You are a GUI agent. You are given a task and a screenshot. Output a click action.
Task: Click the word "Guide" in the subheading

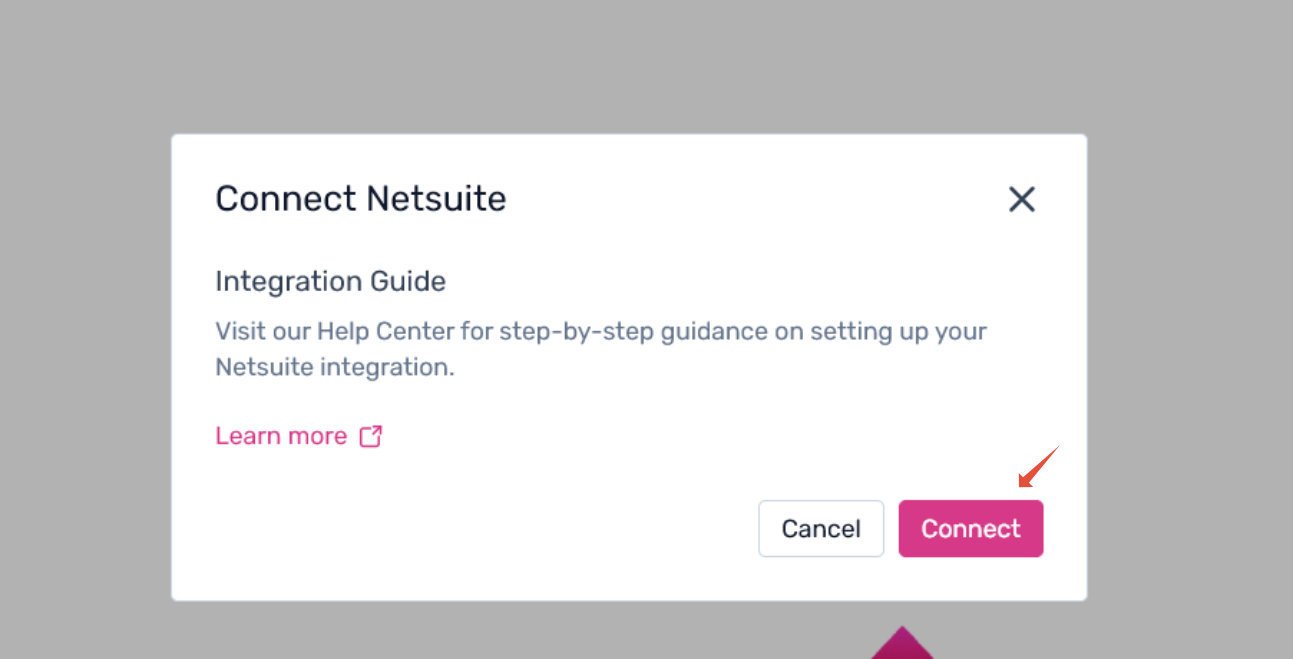[x=411, y=281]
